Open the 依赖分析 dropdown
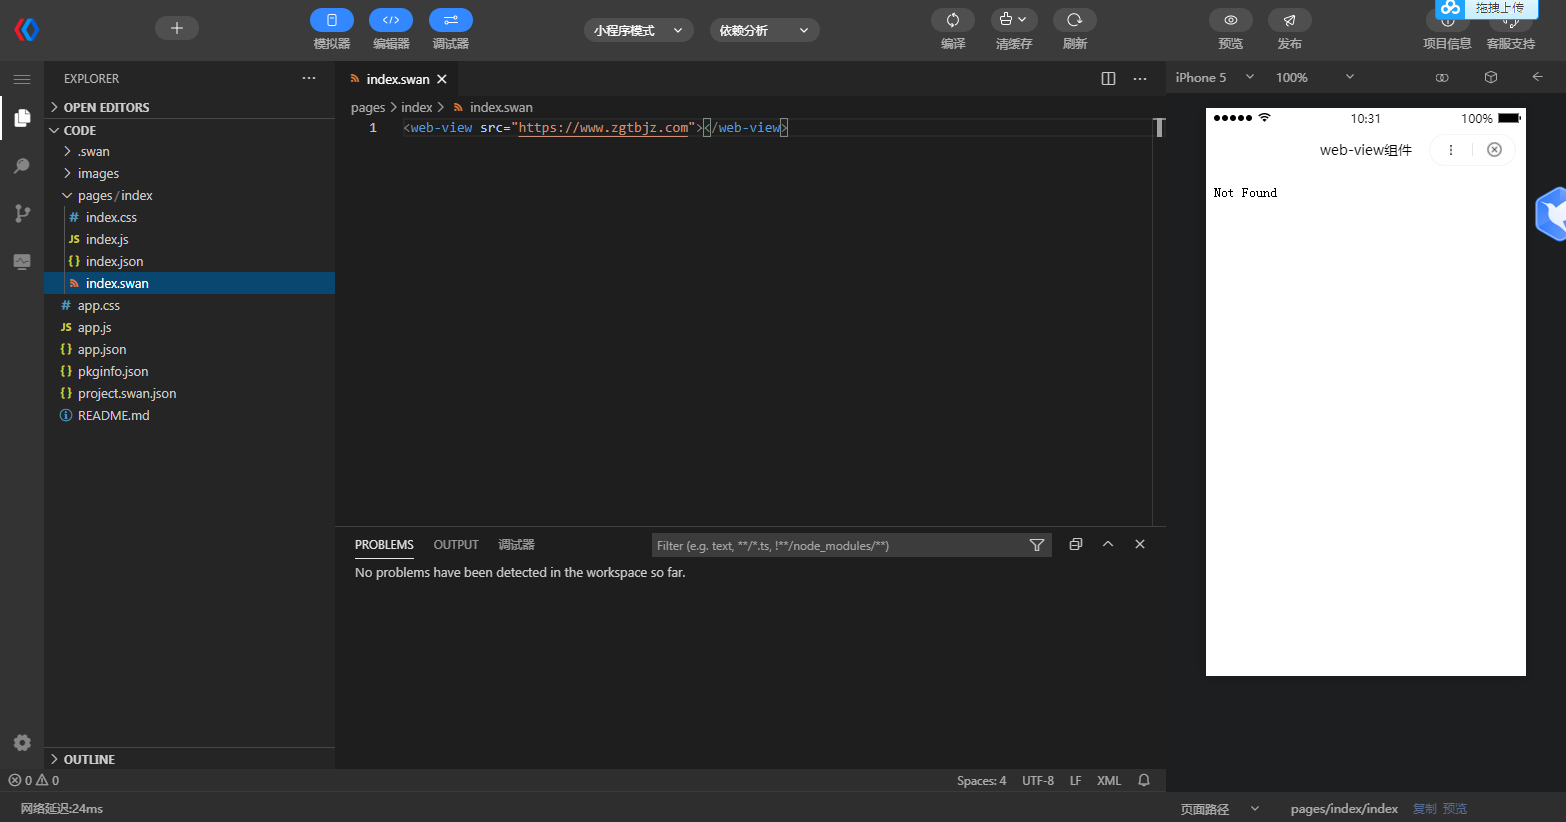This screenshot has width=1566, height=822. click(x=764, y=31)
